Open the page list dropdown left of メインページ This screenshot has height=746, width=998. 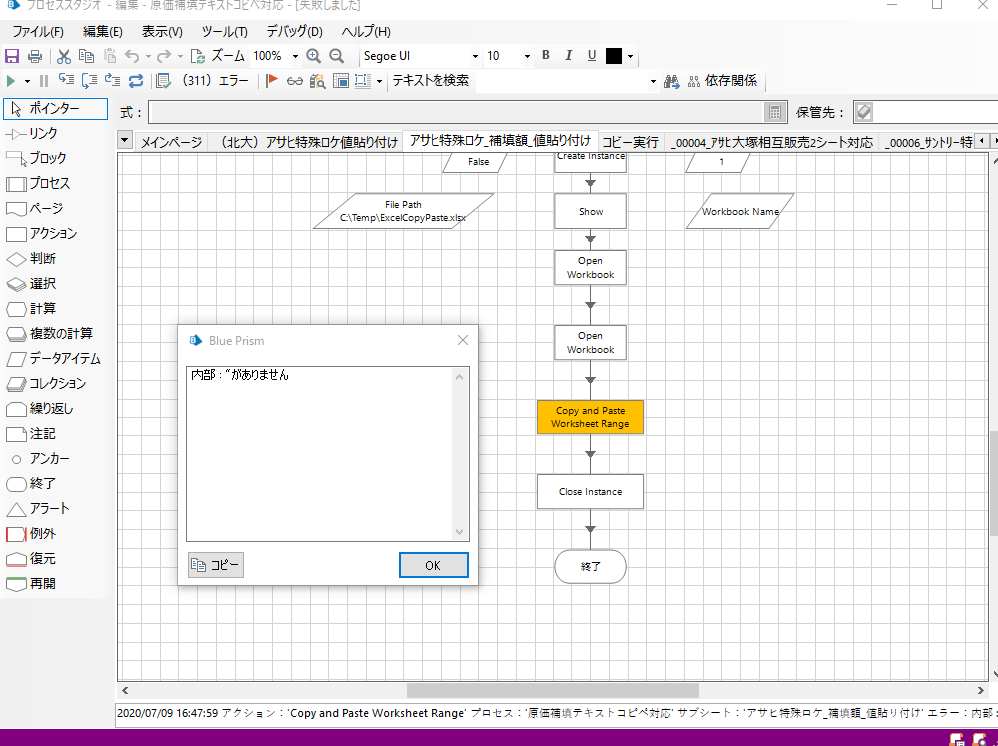(125, 141)
